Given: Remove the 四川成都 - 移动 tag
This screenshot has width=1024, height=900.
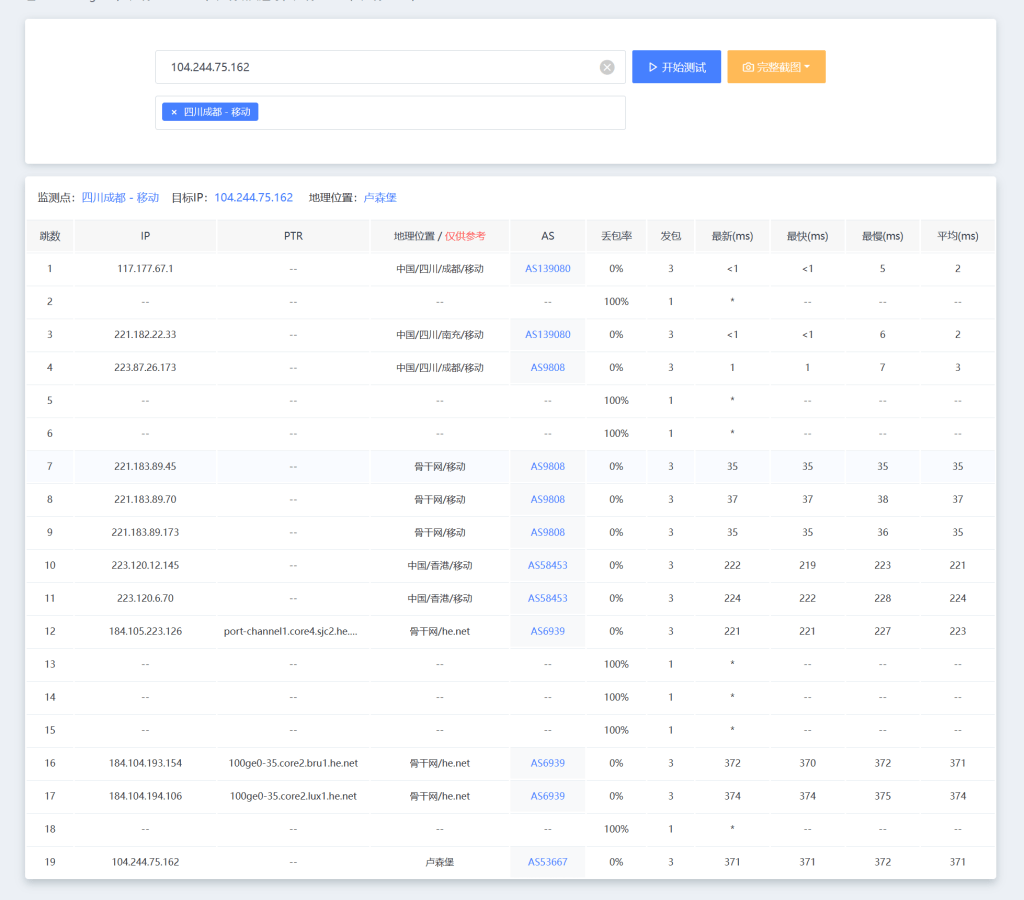Looking at the screenshot, I should tap(174, 112).
